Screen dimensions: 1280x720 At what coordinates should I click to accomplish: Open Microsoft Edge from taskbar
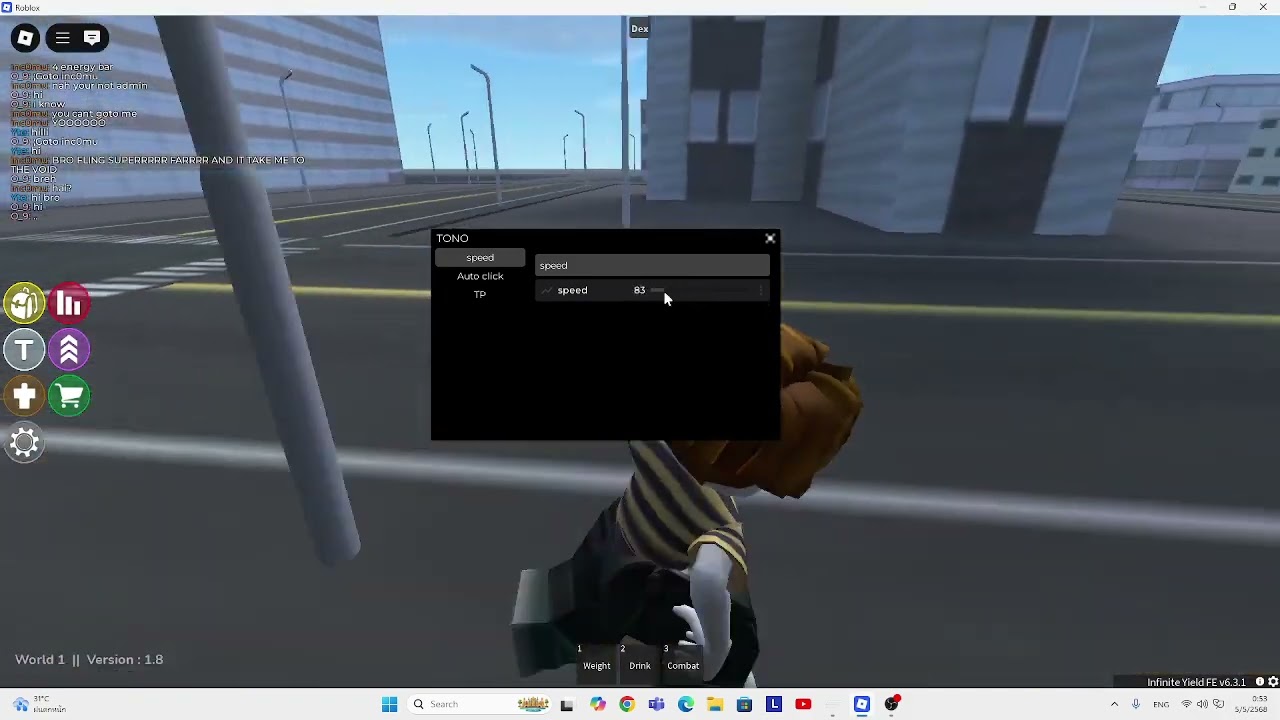[x=686, y=704]
